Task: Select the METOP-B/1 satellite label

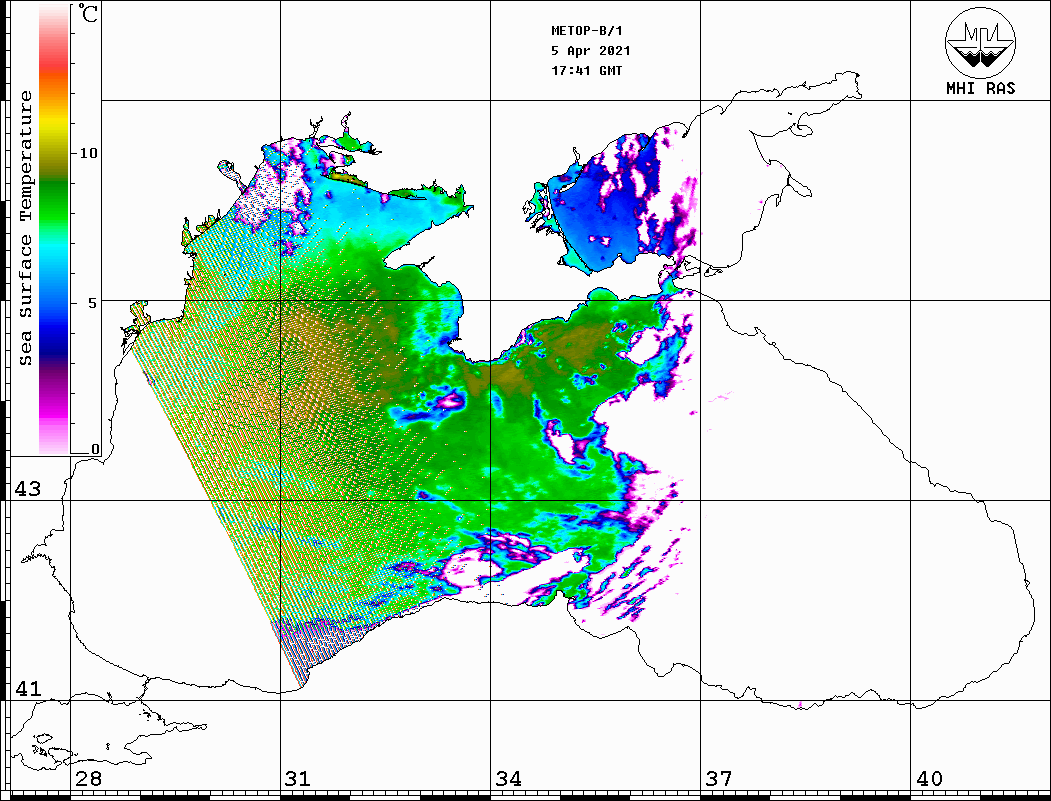Action: pyautogui.click(x=586, y=31)
